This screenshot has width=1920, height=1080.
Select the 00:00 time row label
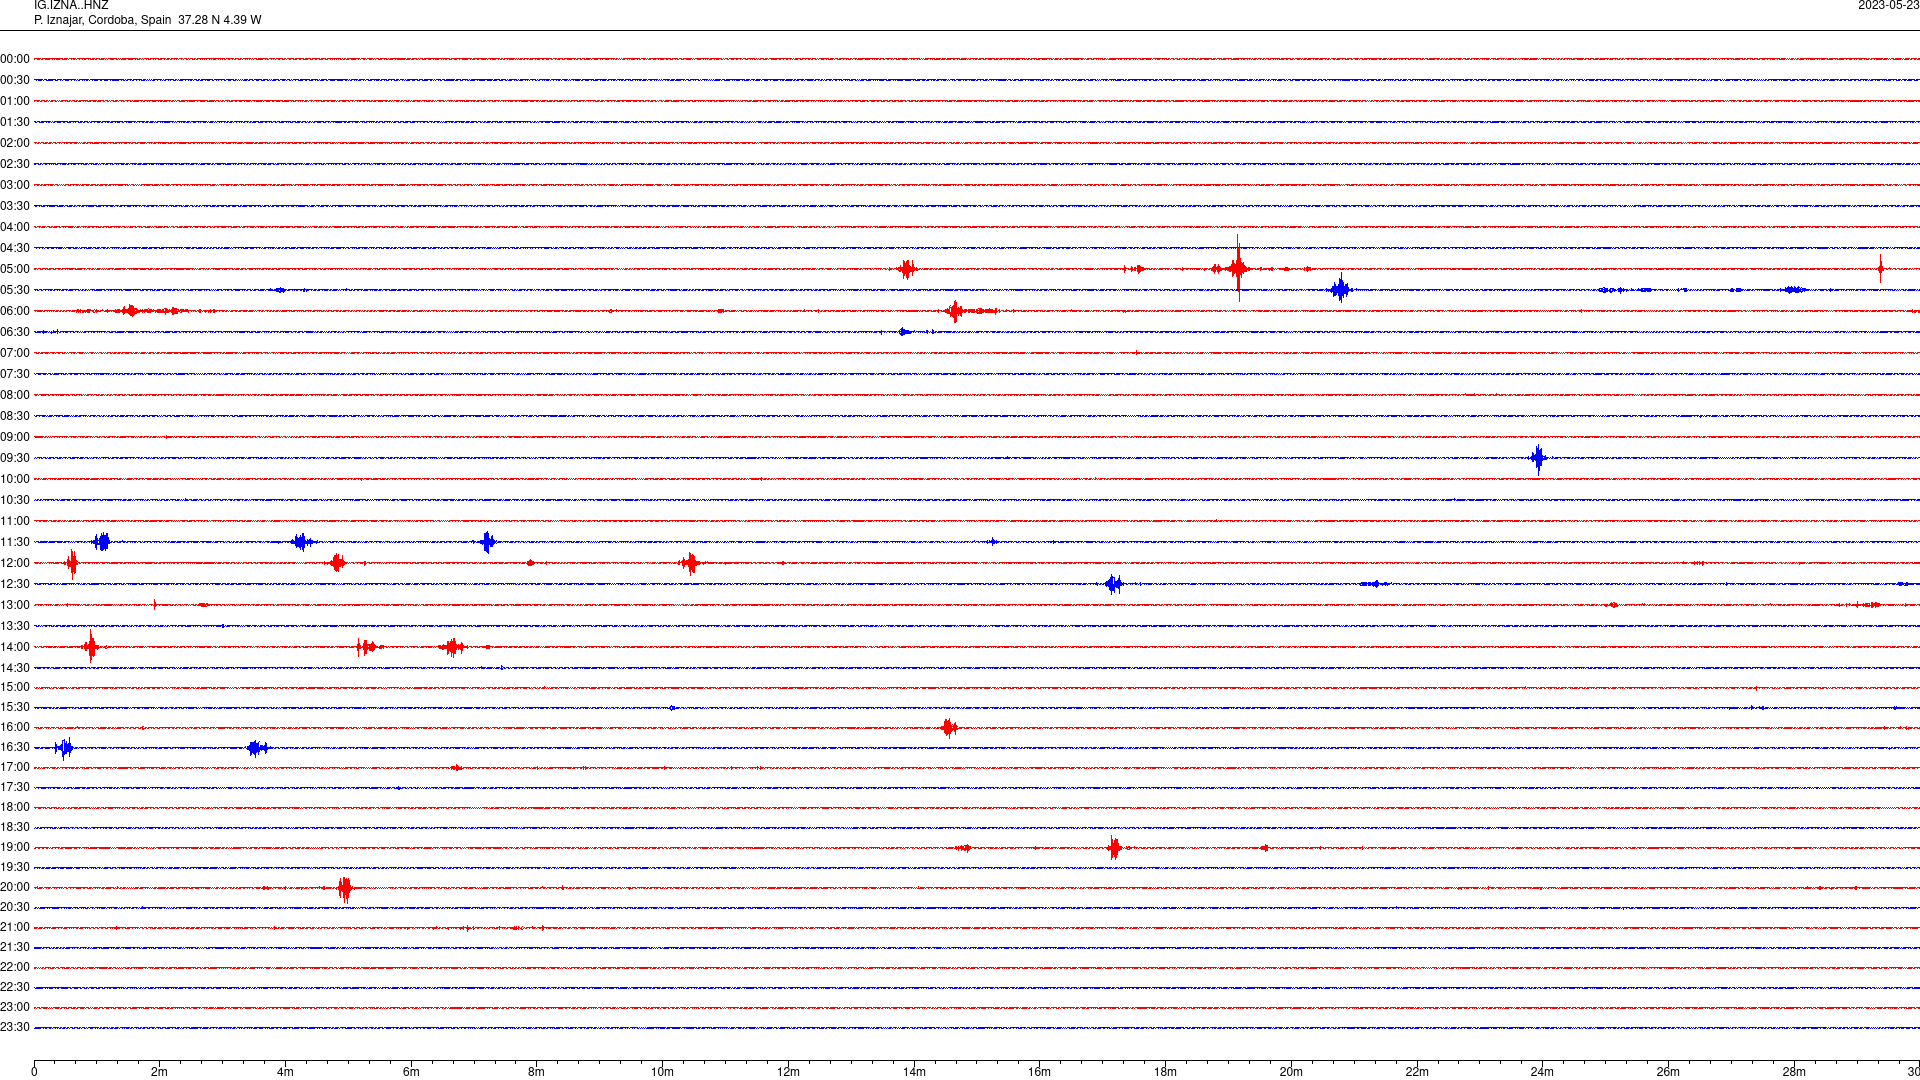15,59
